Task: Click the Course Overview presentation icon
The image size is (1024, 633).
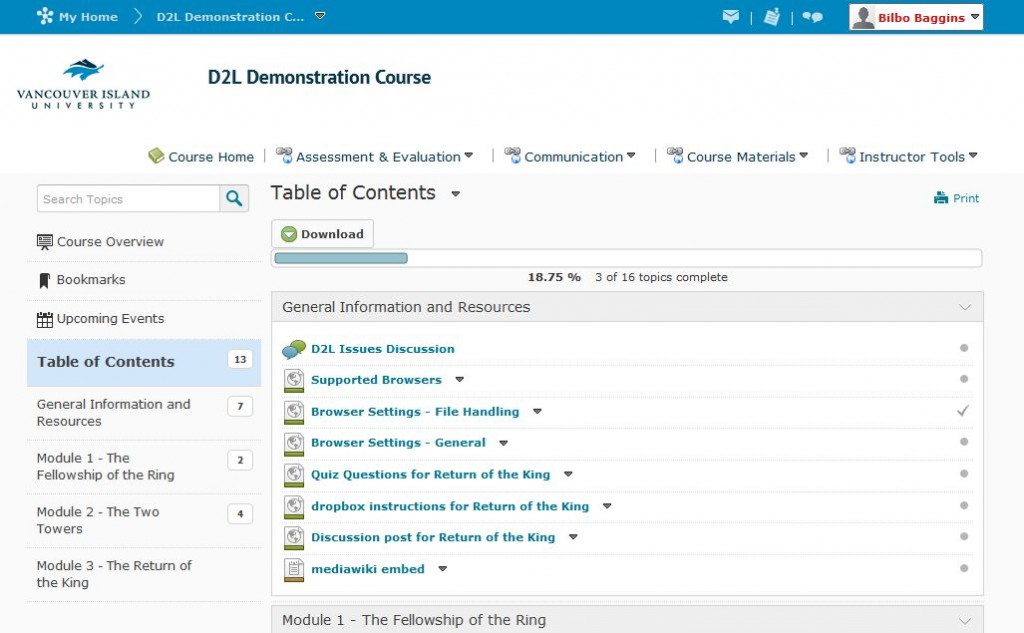Action: [44, 242]
